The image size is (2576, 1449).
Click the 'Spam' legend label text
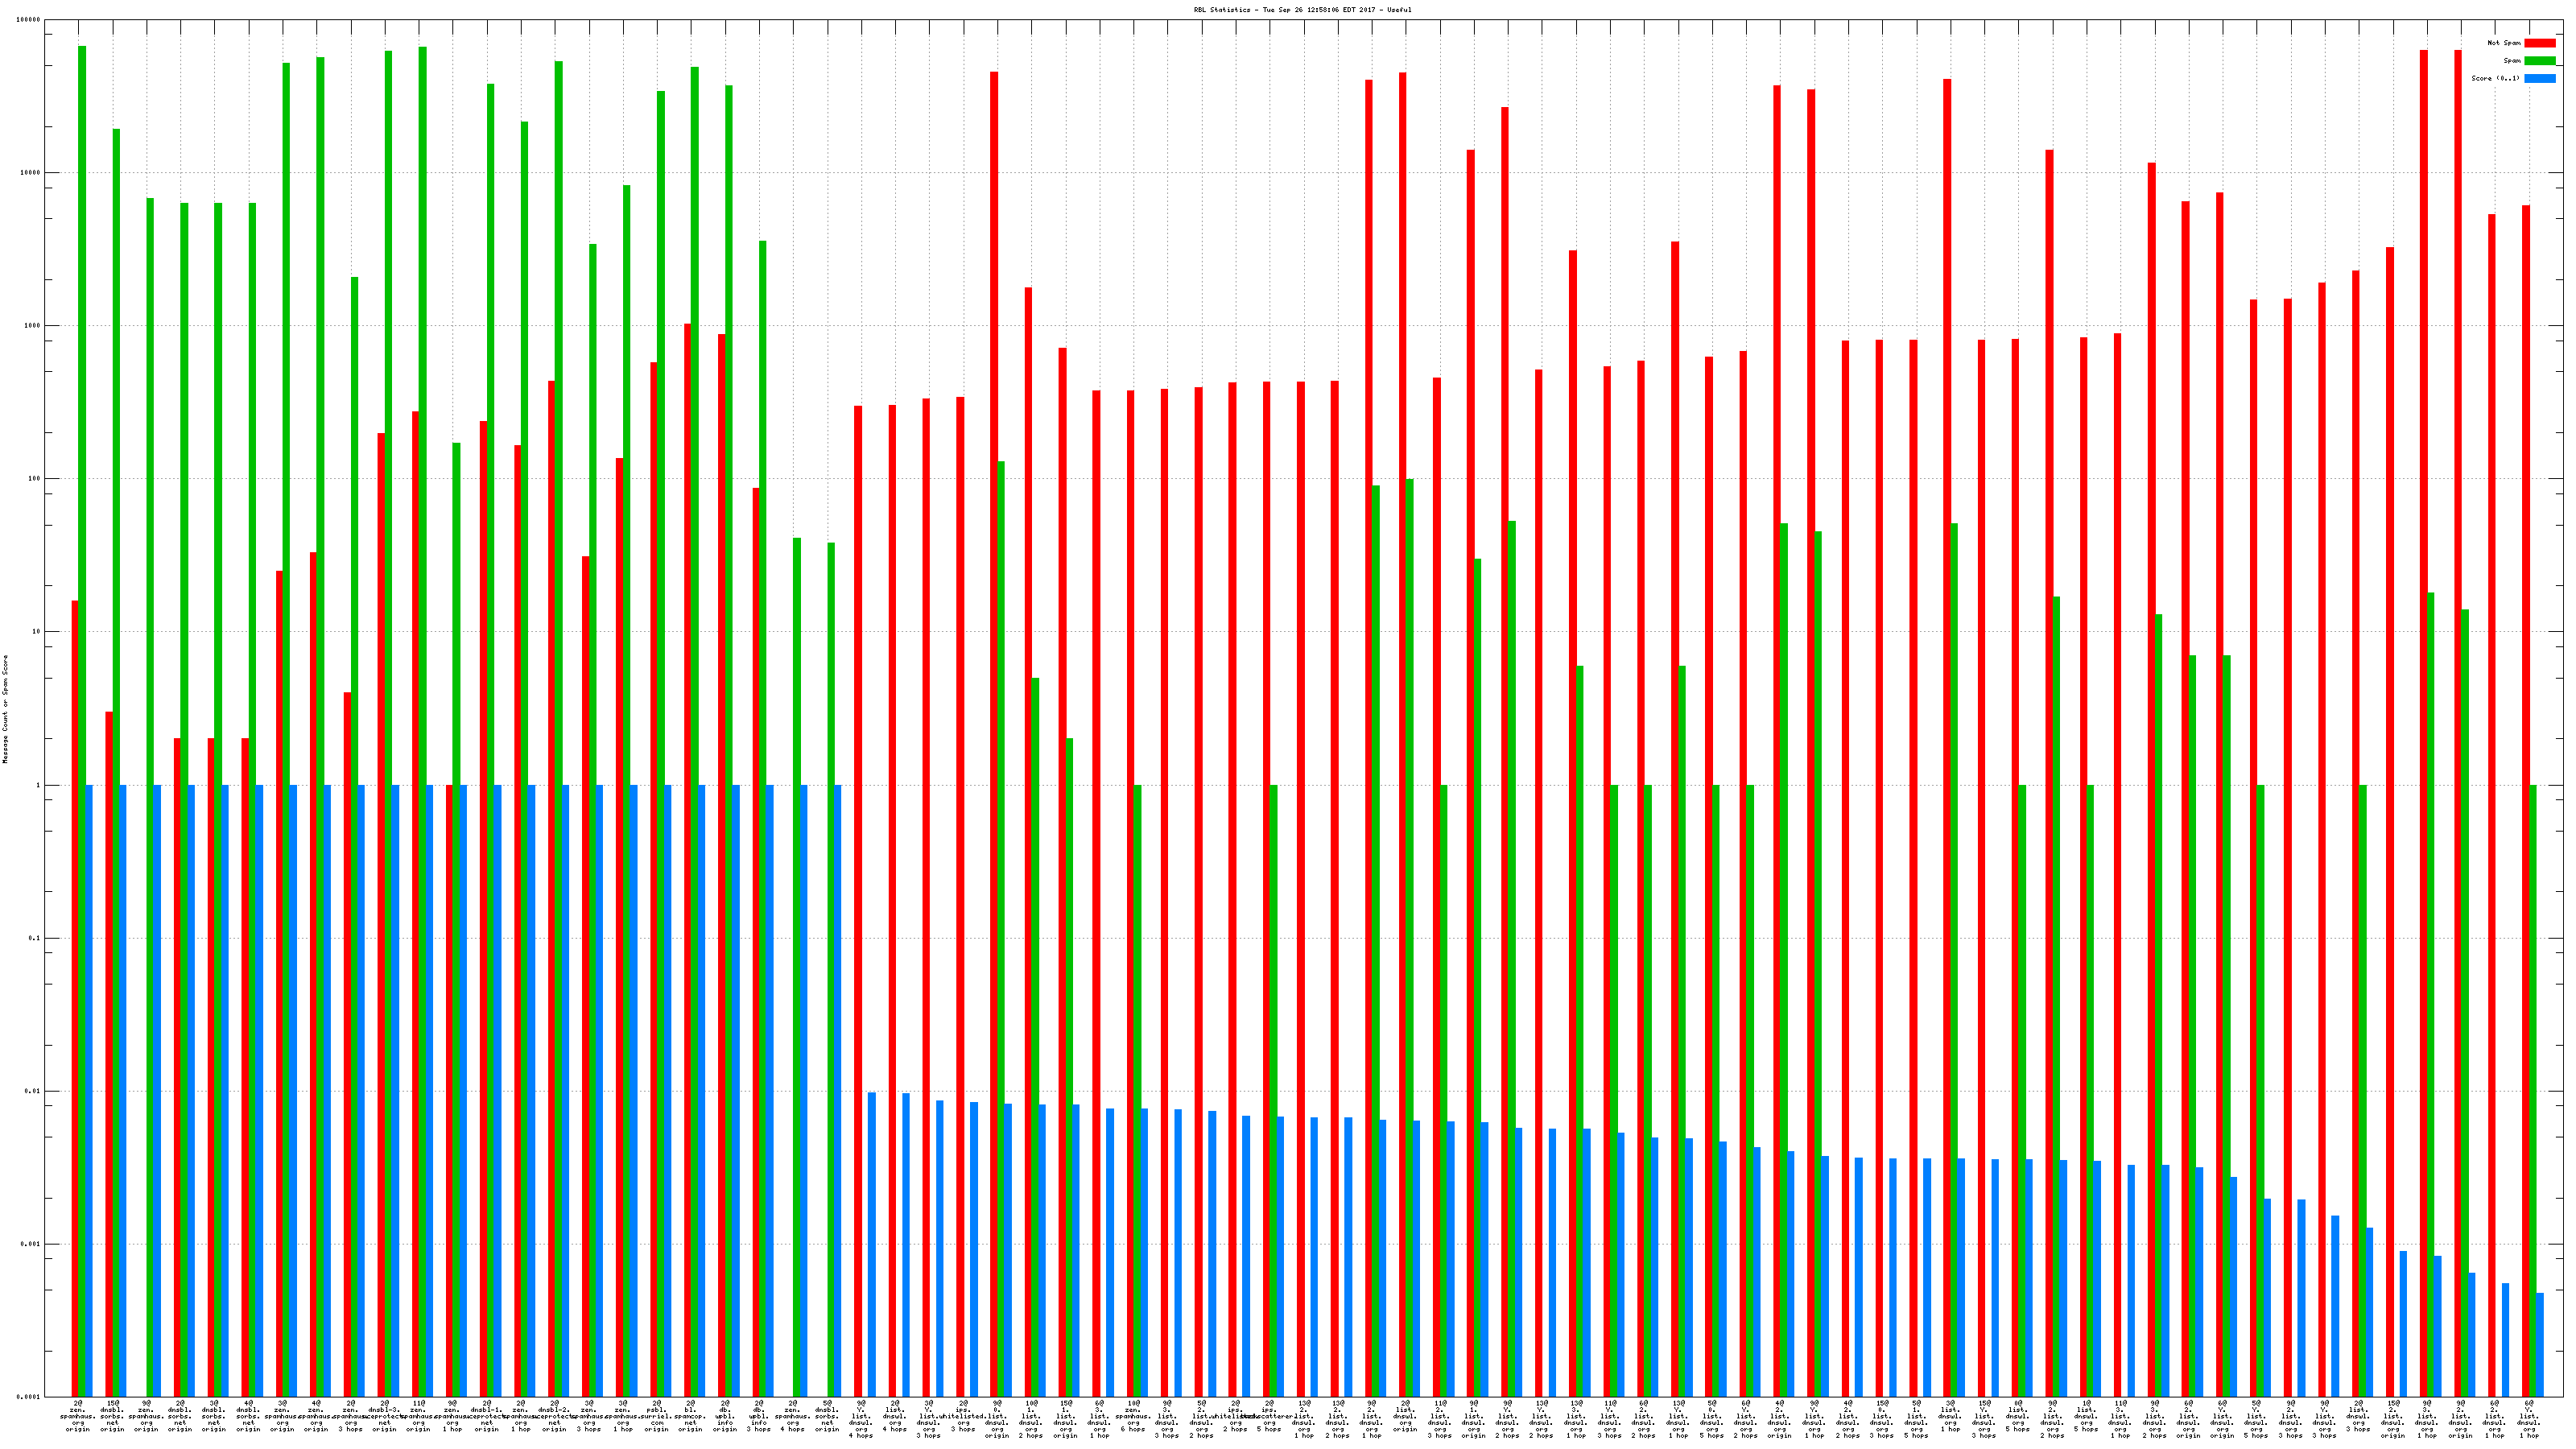pos(2512,61)
